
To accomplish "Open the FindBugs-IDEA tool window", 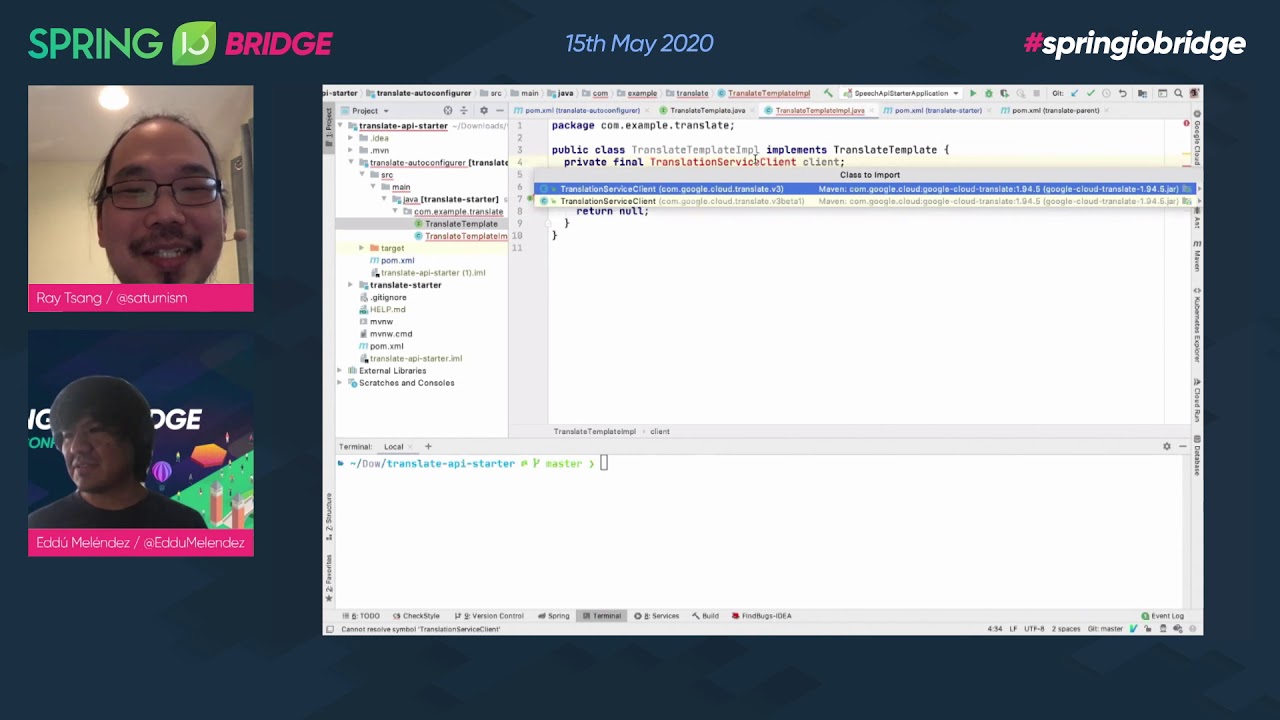I will tap(762, 616).
